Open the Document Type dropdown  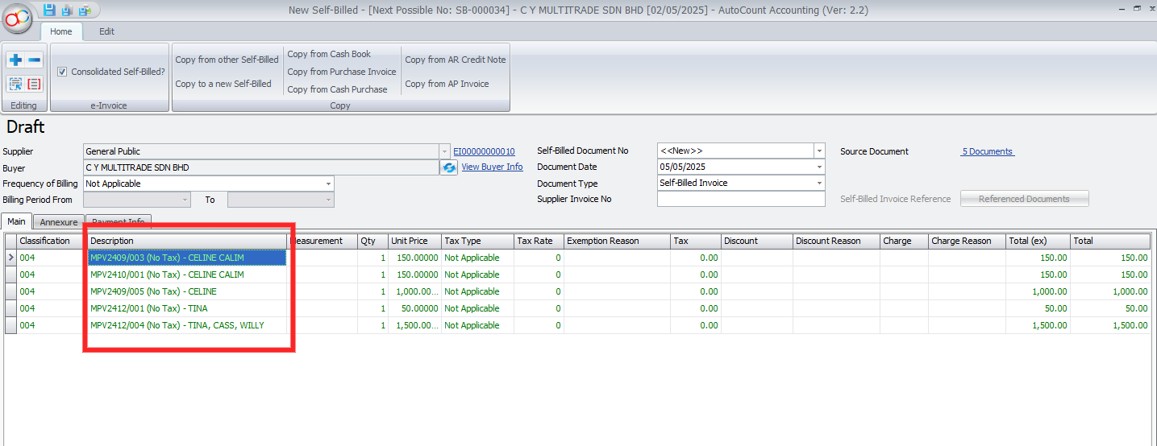(x=819, y=184)
